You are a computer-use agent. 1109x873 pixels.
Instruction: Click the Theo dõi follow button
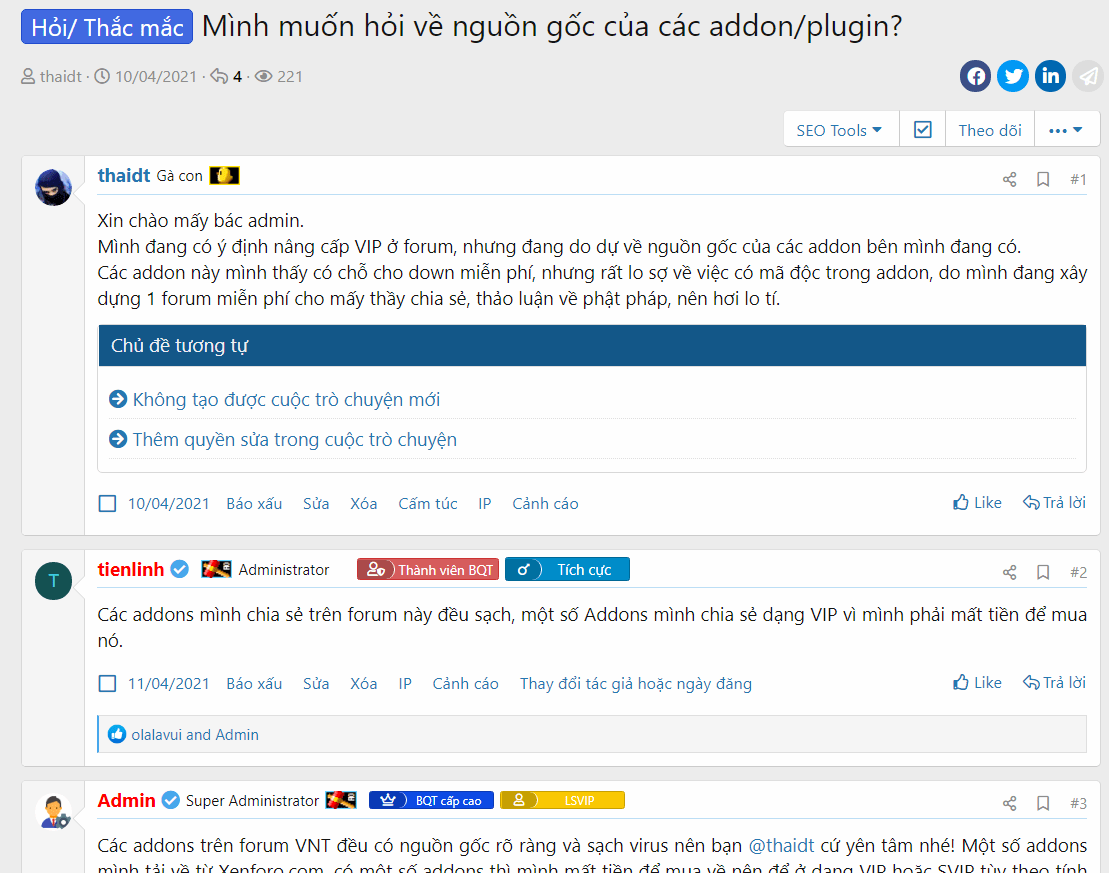[x=989, y=130]
